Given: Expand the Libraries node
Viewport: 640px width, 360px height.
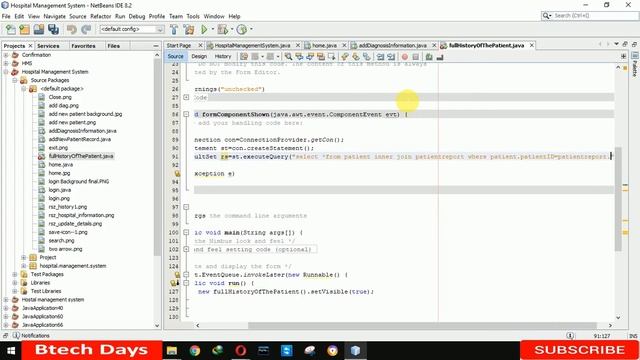Looking at the screenshot, I should pyautogui.click(x=15, y=283).
